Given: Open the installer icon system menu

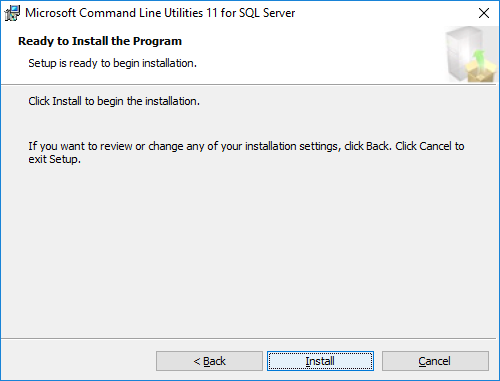Looking at the screenshot, I should point(12,13).
